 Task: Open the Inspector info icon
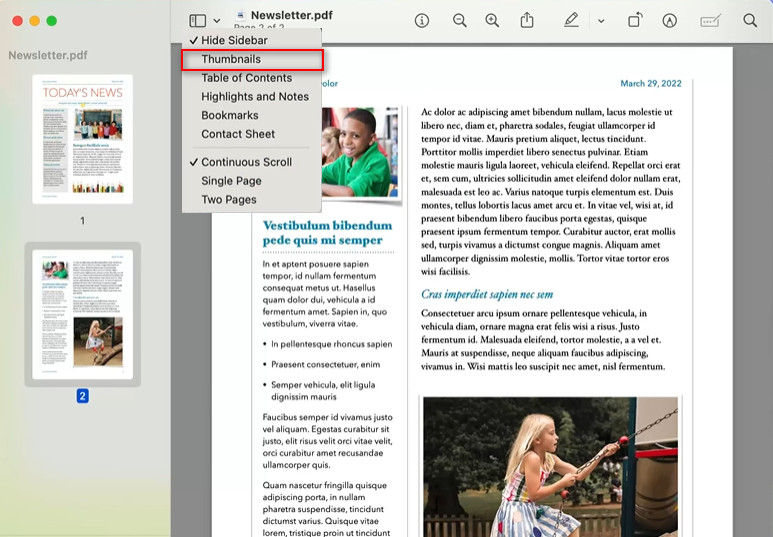click(422, 21)
